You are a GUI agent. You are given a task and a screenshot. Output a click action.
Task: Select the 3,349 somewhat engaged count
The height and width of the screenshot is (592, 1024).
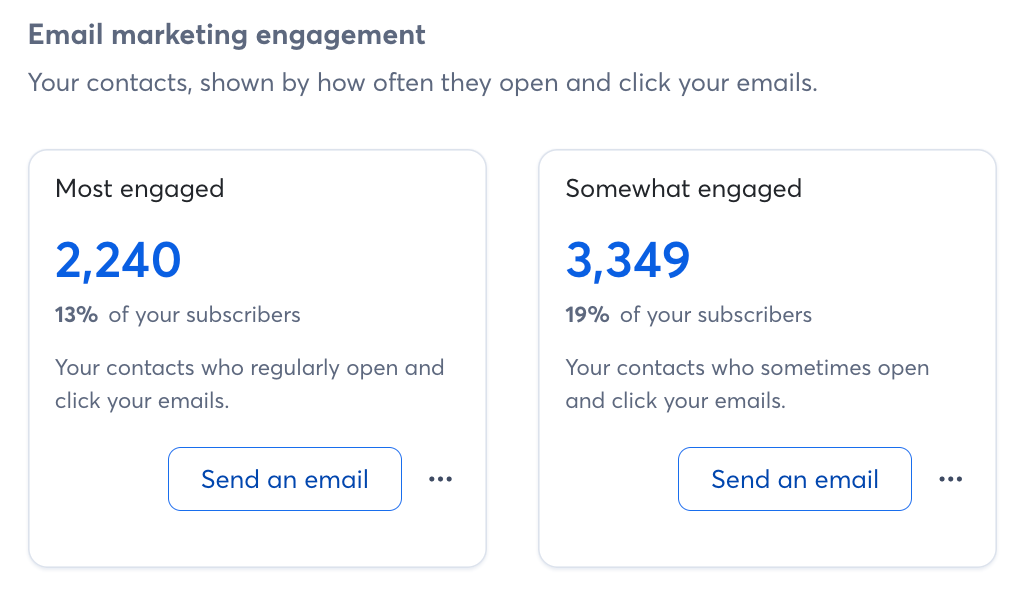click(628, 261)
